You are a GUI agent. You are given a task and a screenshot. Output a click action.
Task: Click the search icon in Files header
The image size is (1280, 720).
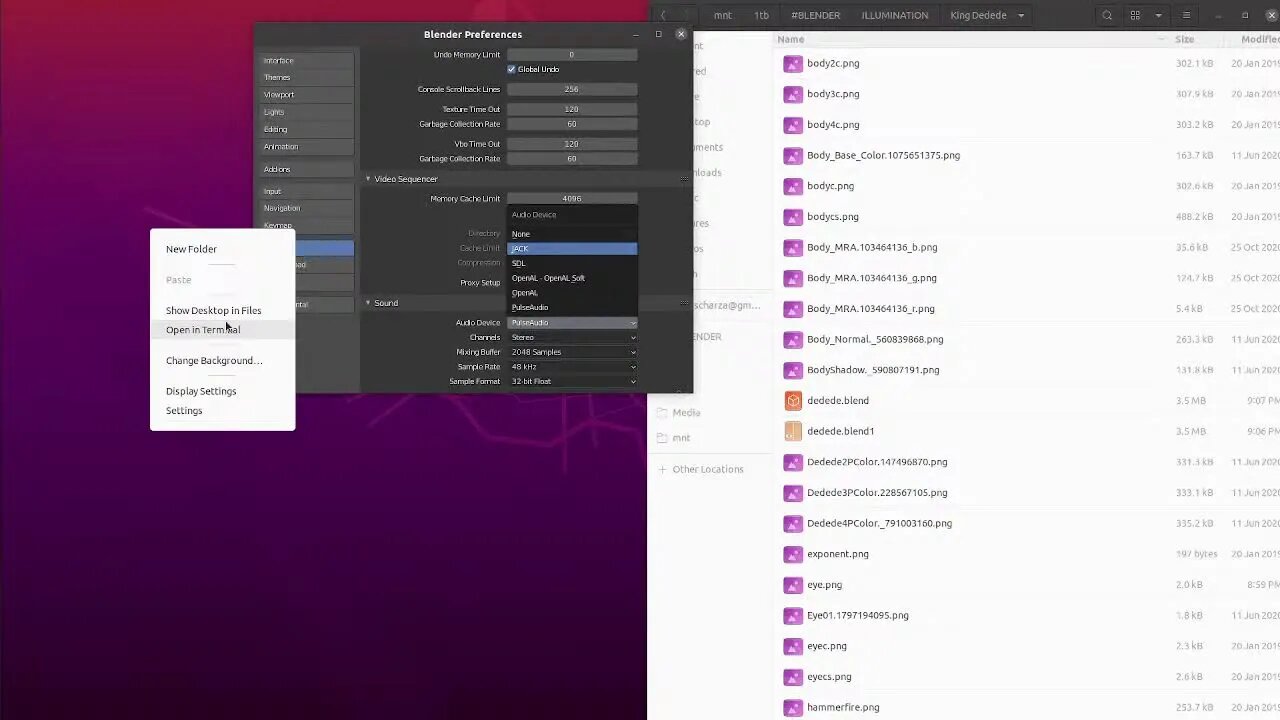click(1107, 15)
